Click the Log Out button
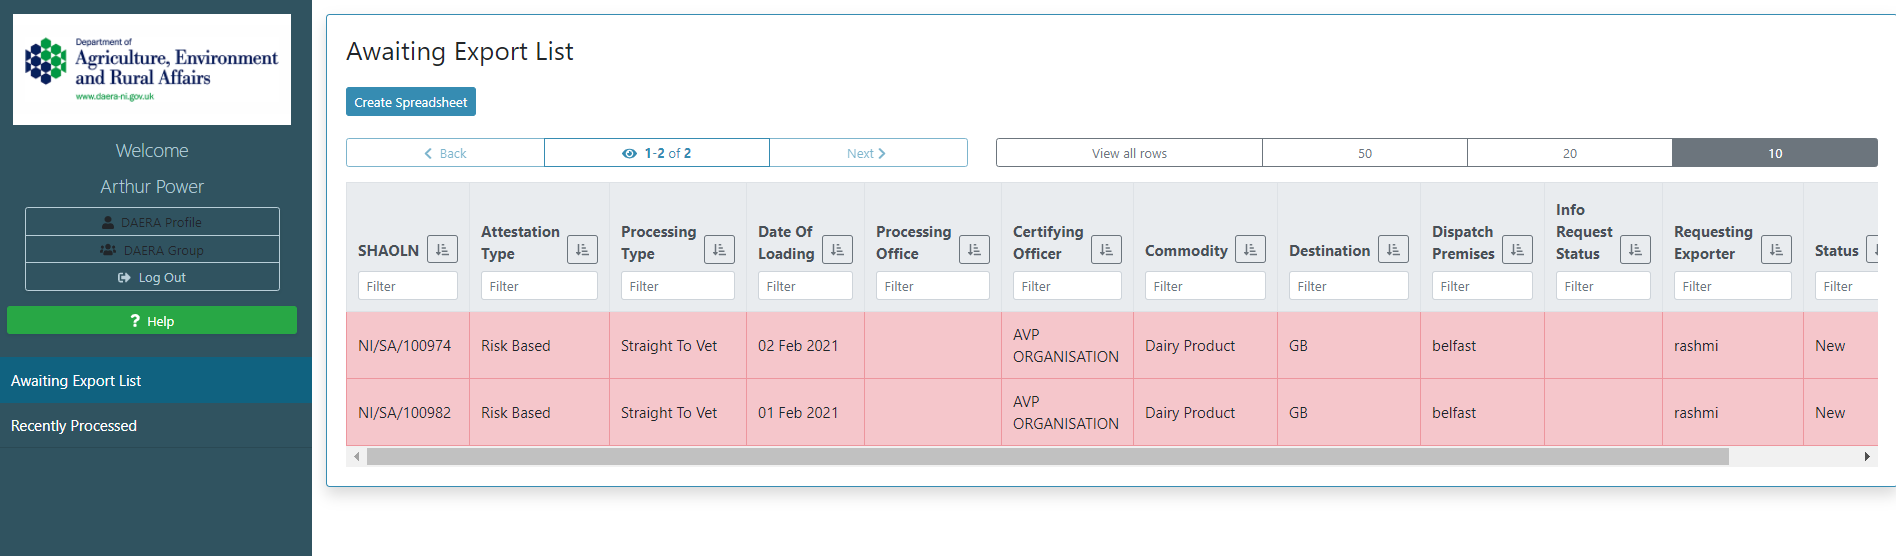 point(152,277)
